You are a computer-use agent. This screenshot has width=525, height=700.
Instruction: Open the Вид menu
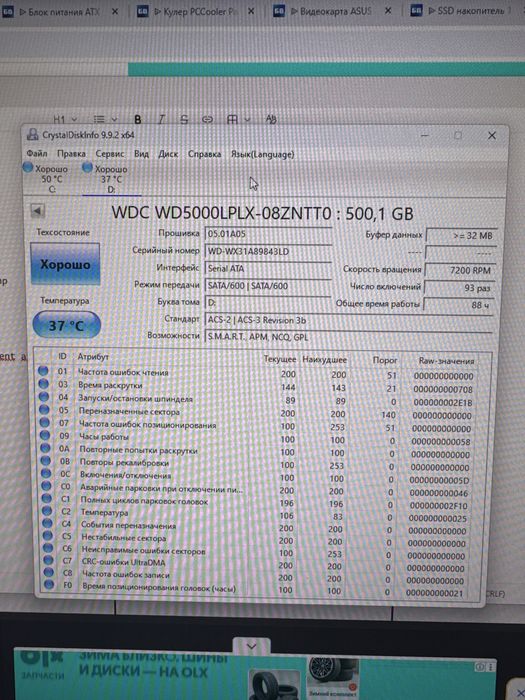pyautogui.click(x=142, y=154)
